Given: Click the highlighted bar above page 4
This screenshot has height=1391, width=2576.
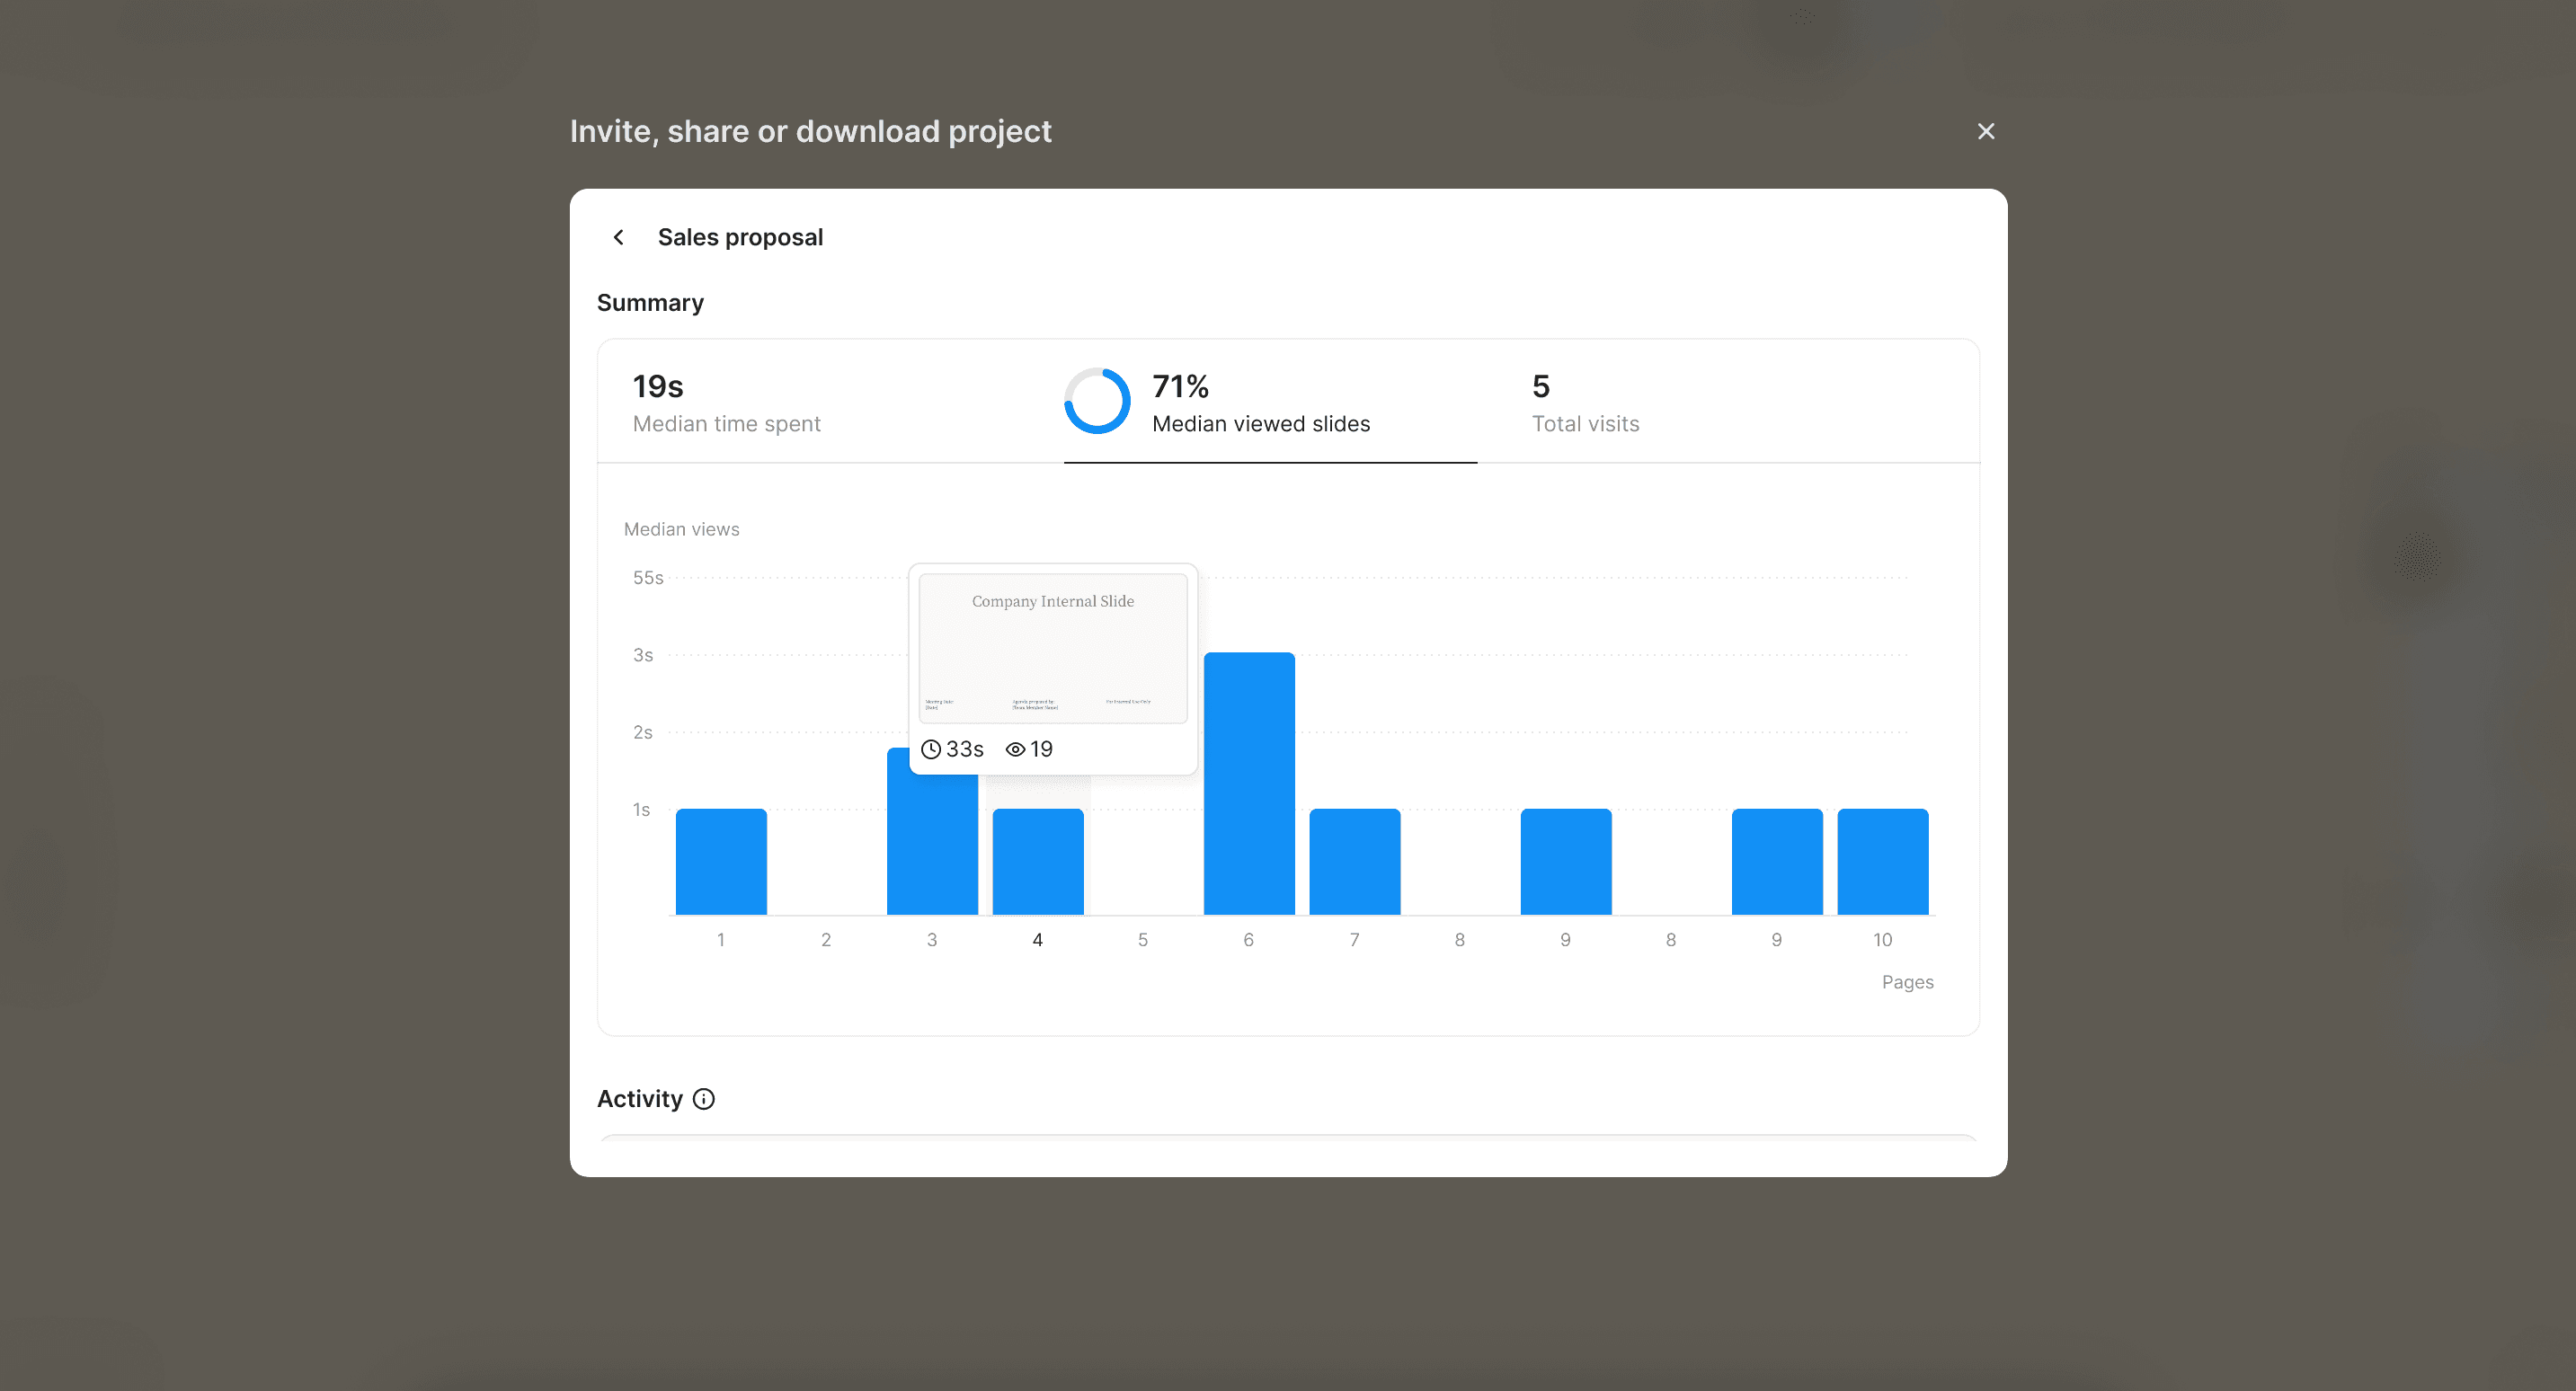Looking at the screenshot, I should click(x=1038, y=861).
